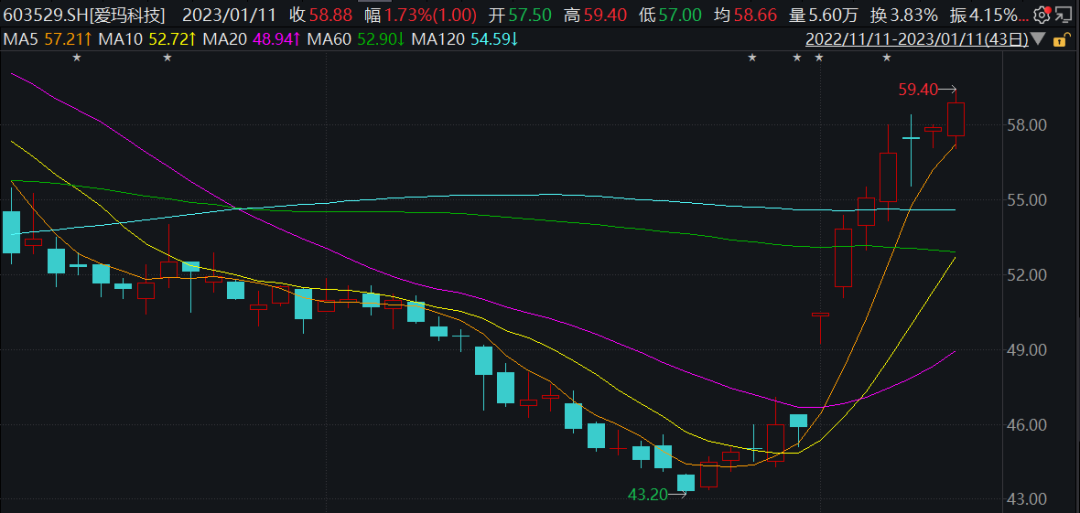Image resolution: width=1080 pixels, height=513 pixels.
Task: Click the lowest cyan candlestick near 43.20
Action: (686, 483)
